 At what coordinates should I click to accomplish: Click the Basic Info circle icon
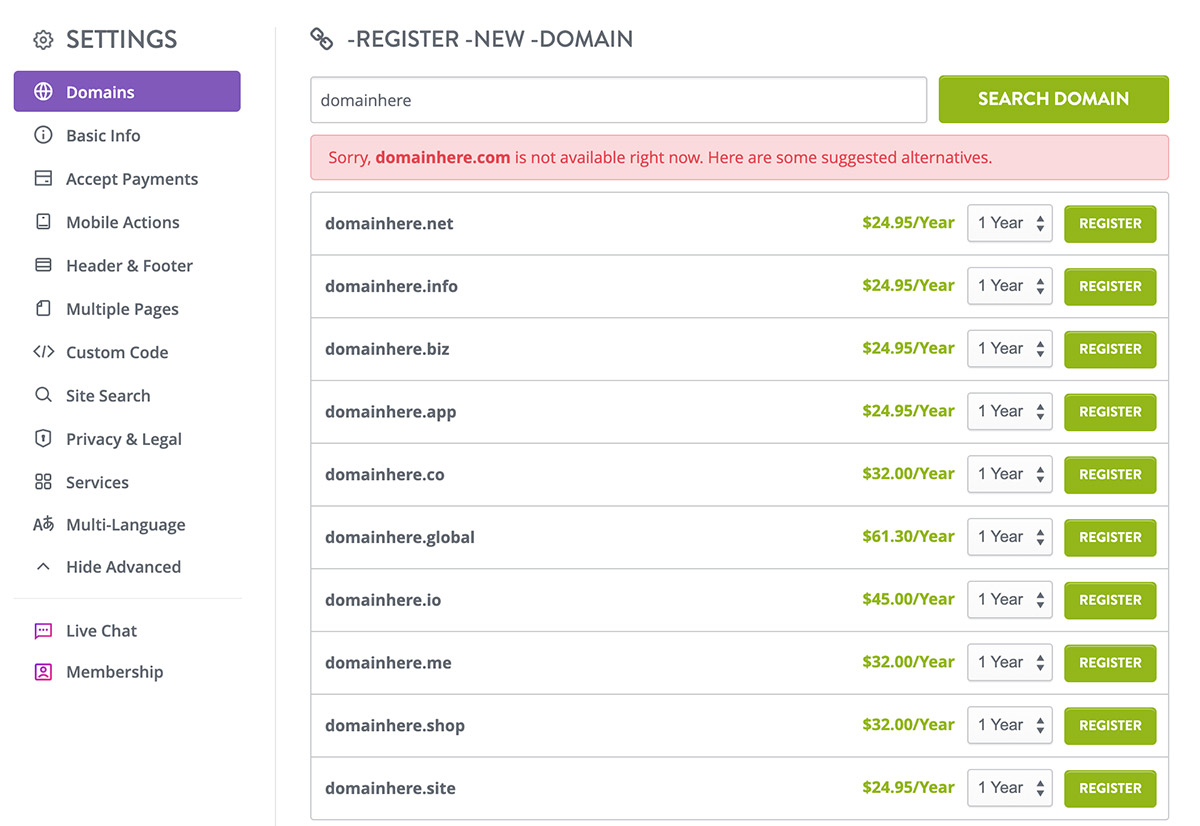[43, 135]
